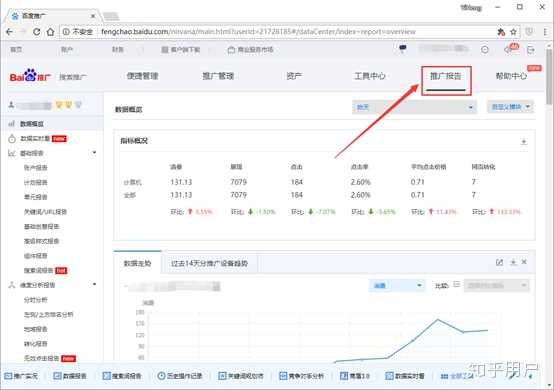Open 单元报告 in the sidebar
This screenshot has height=390, width=554.
[36, 197]
